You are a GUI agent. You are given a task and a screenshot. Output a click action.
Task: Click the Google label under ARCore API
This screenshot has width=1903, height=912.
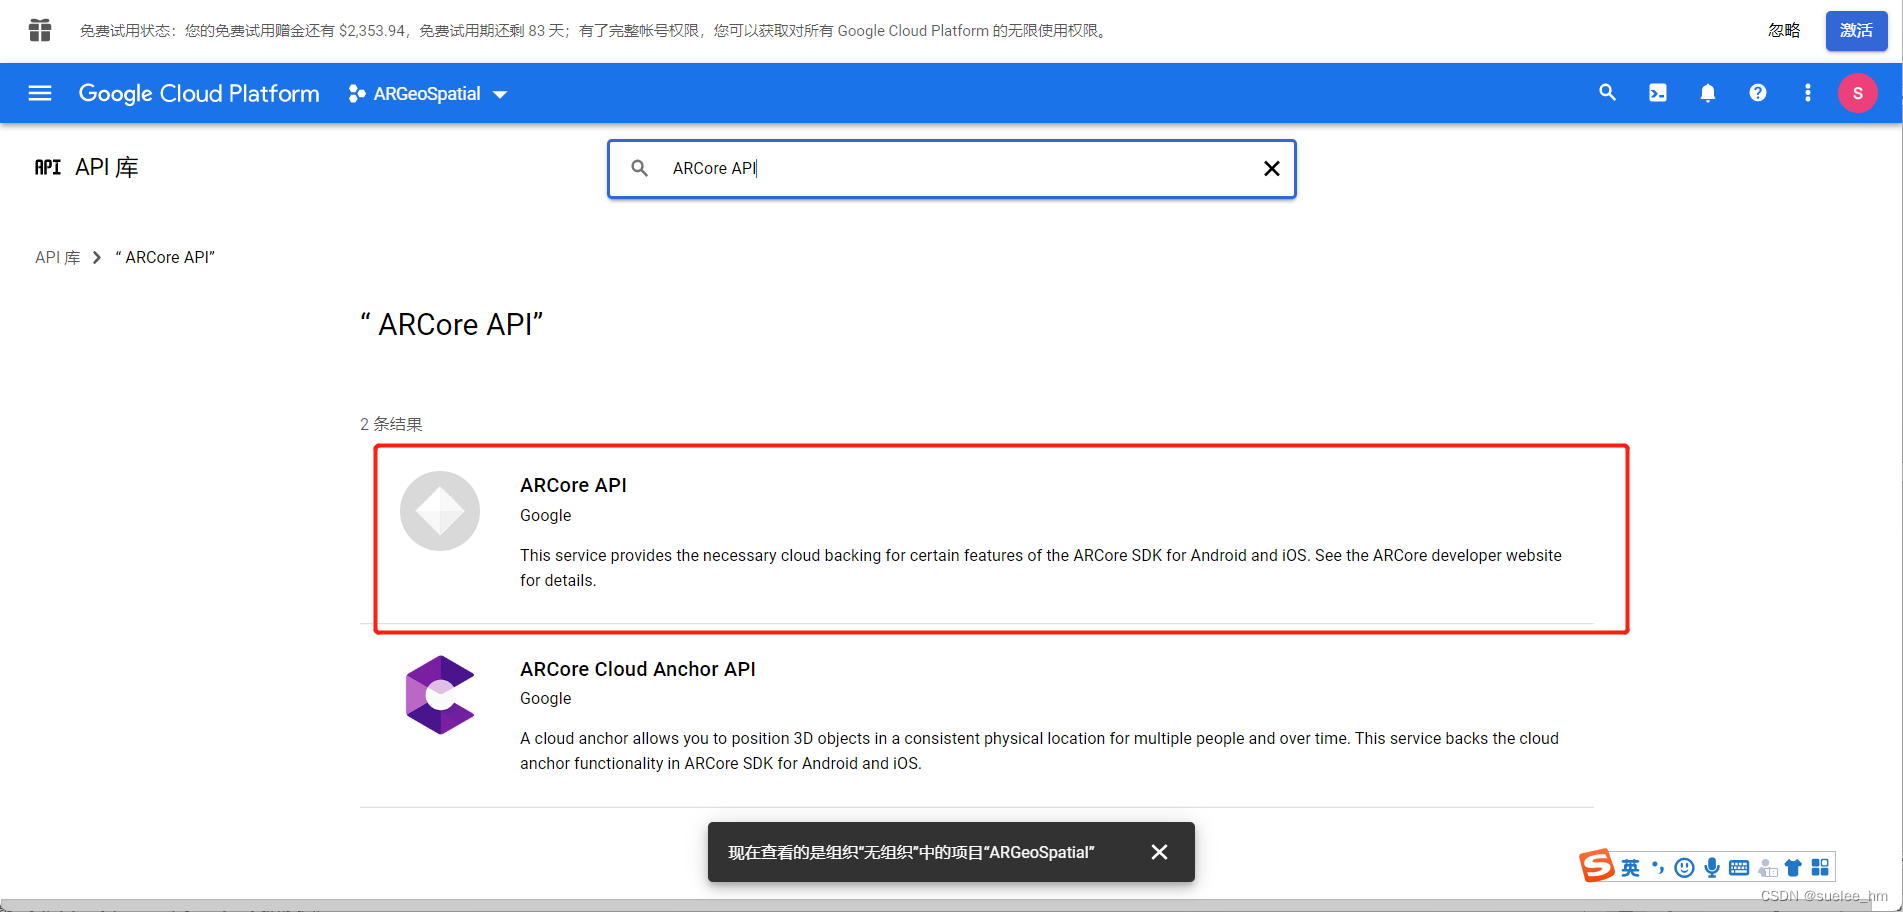click(x=545, y=515)
